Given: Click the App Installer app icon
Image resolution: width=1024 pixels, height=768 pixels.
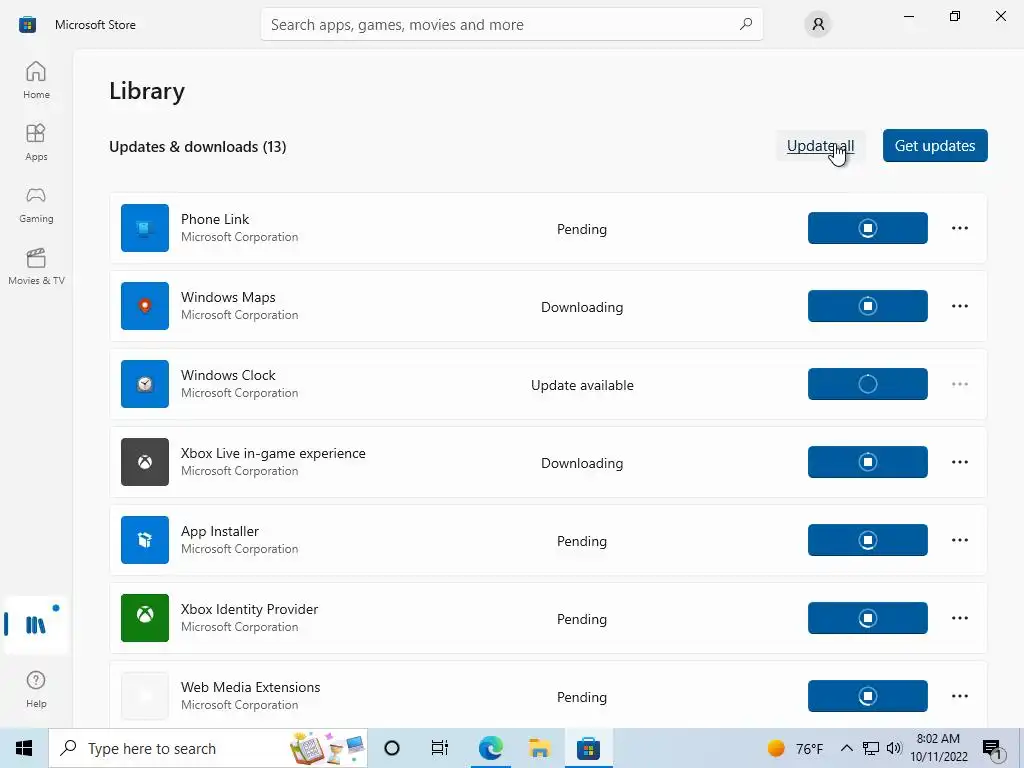Looking at the screenshot, I should pos(145,540).
